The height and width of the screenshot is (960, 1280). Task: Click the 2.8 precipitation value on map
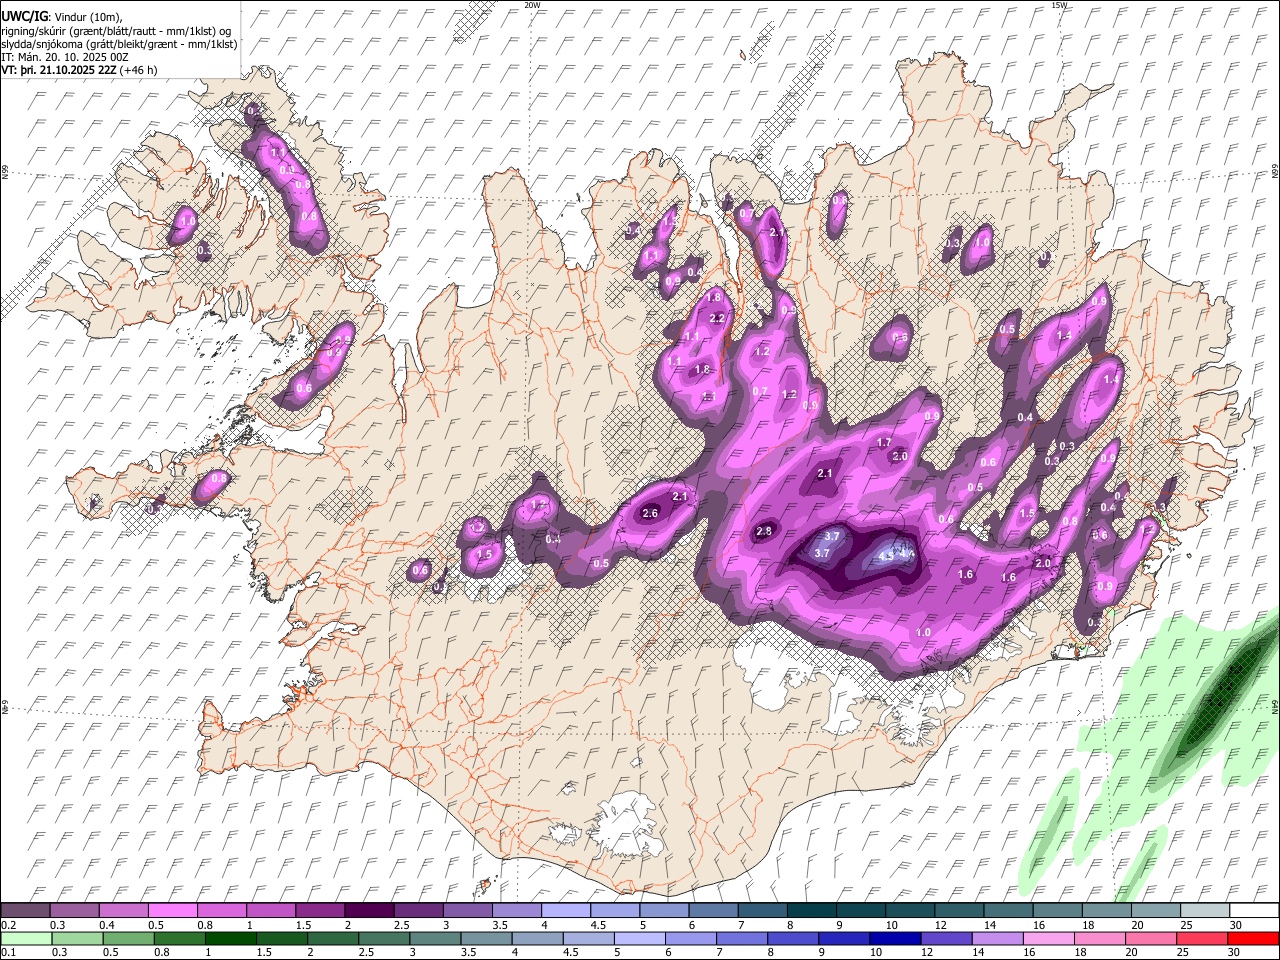coord(764,531)
